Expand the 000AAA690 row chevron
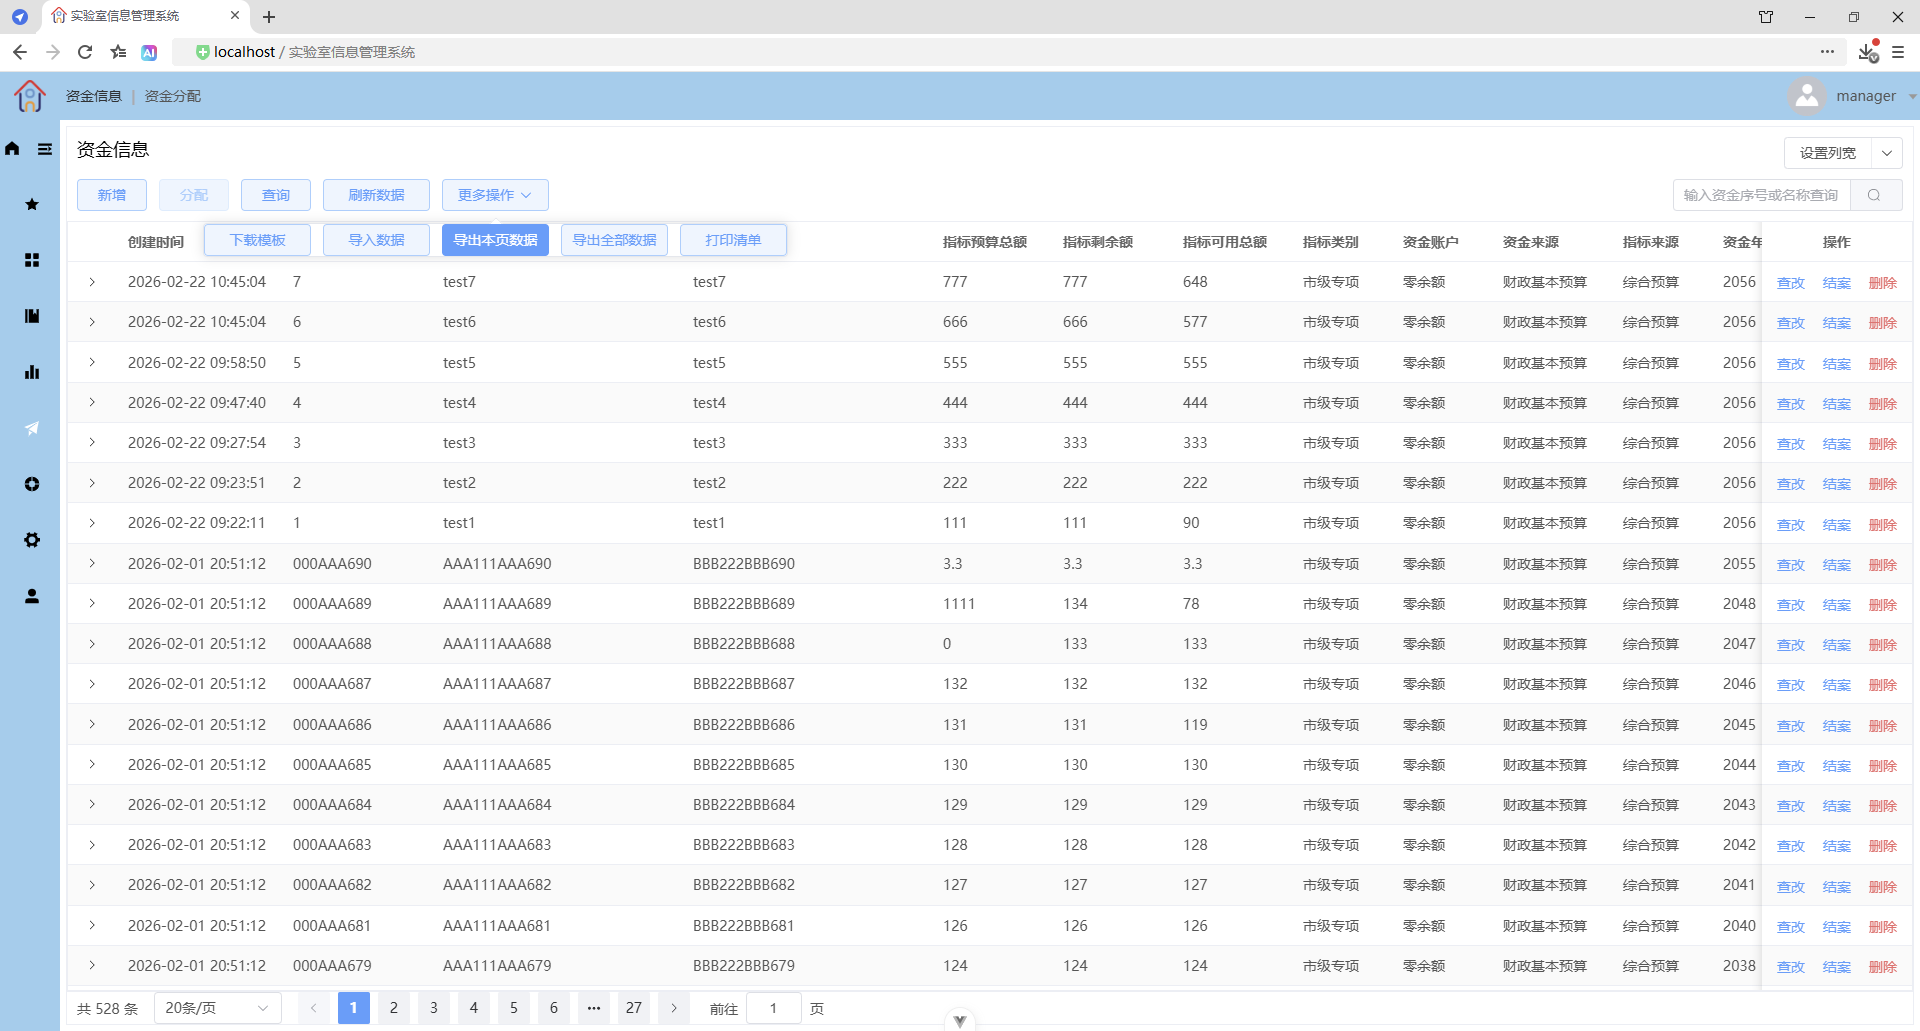This screenshot has width=1920, height=1031. (x=92, y=563)
